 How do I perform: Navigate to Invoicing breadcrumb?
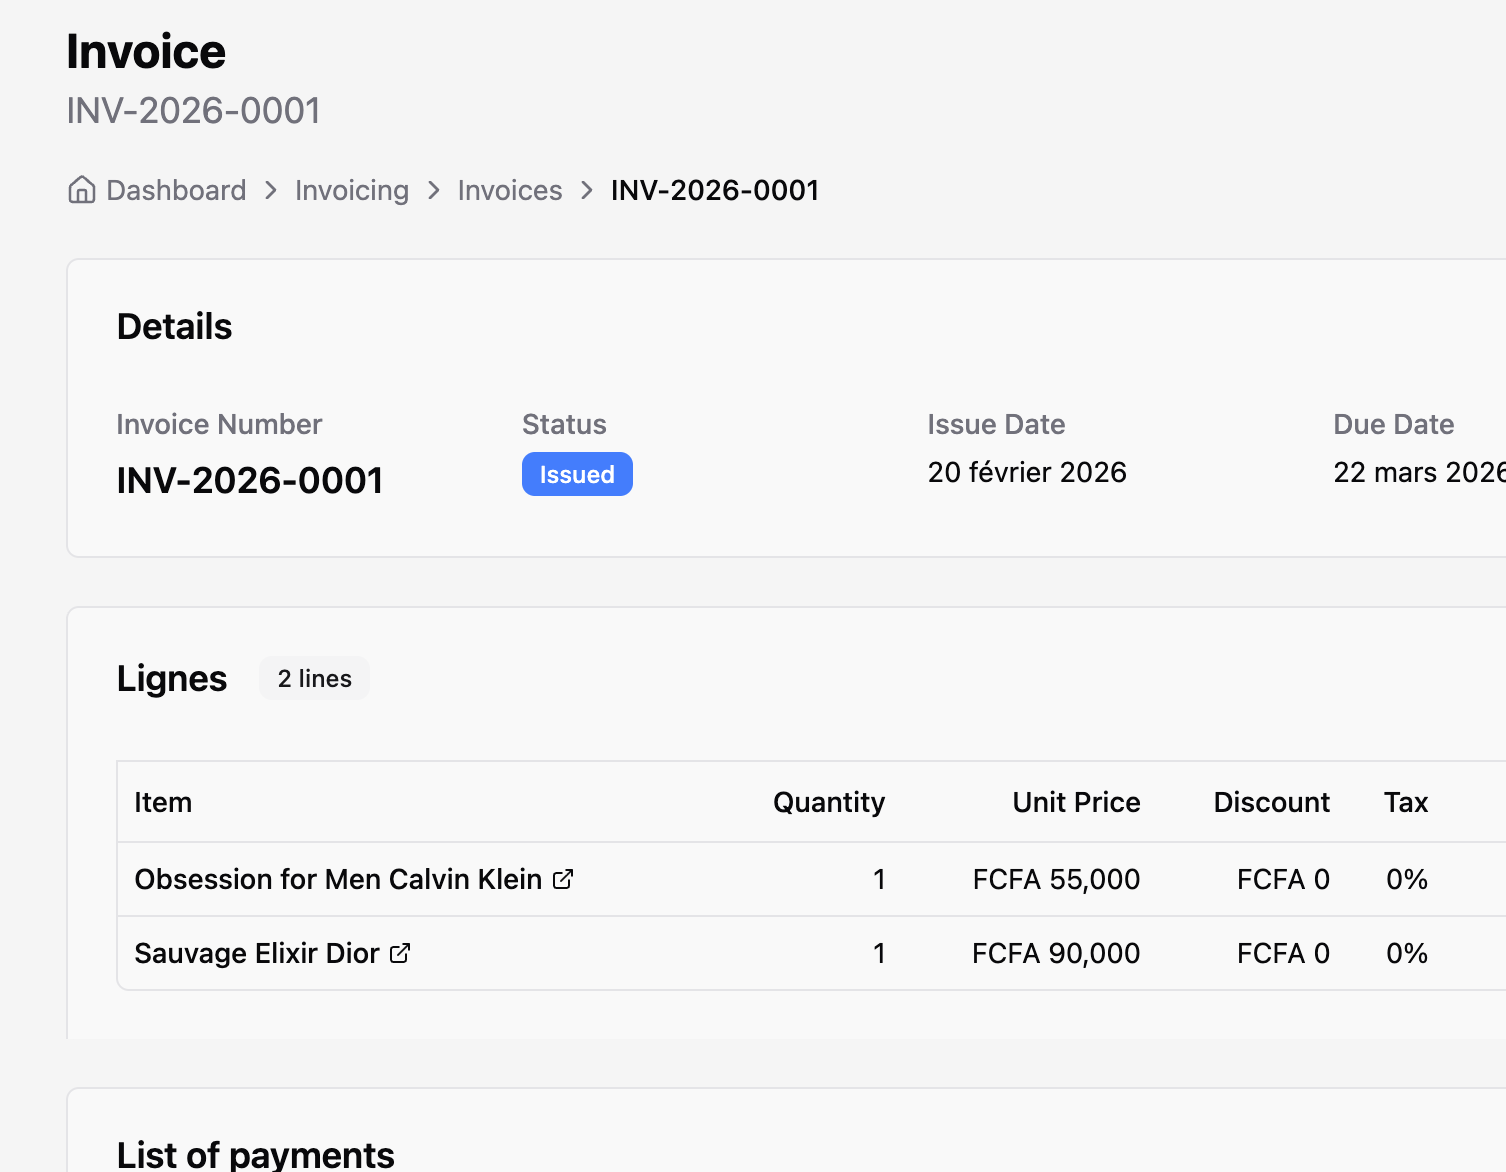[352, 190]
